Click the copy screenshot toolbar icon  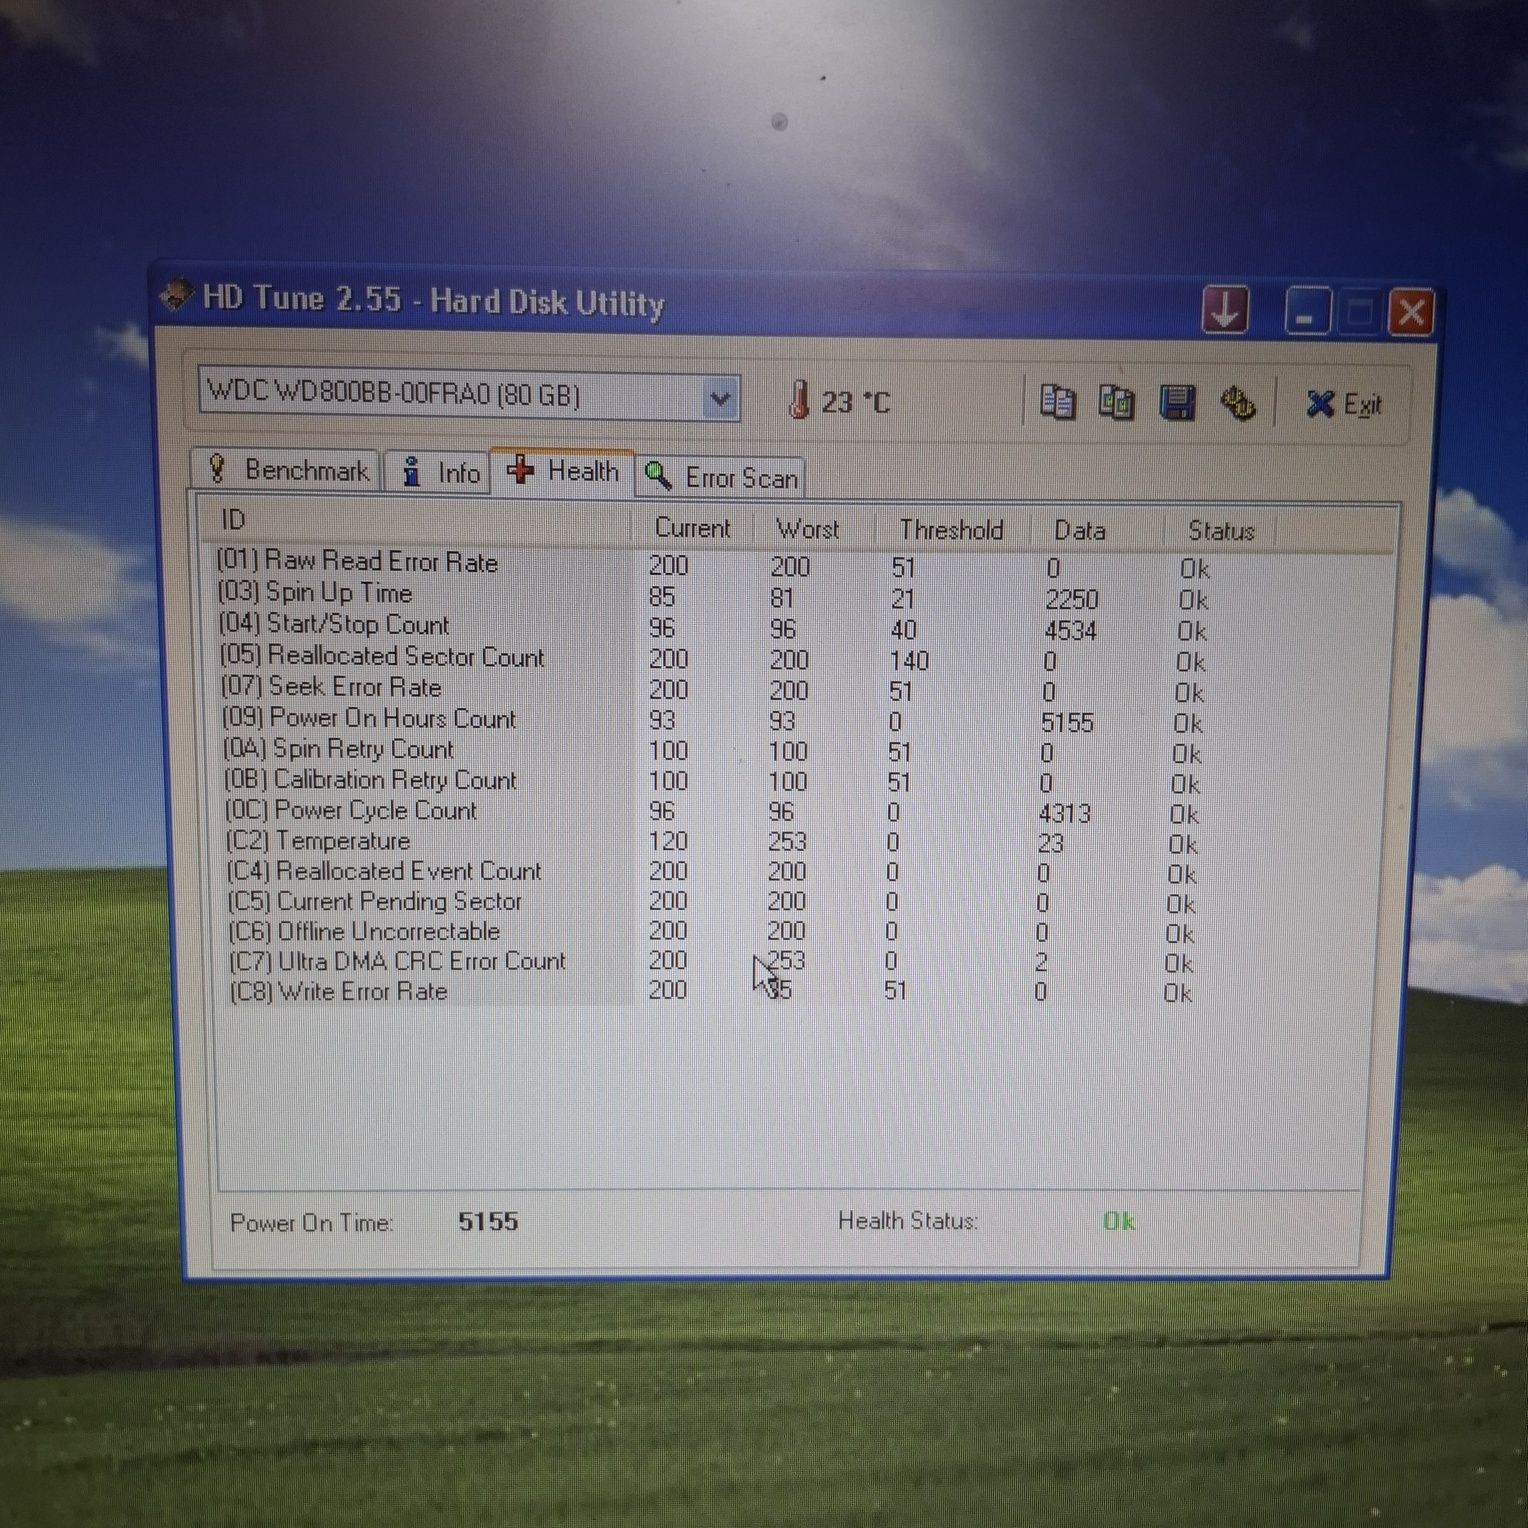click(x=1116, y=403)
